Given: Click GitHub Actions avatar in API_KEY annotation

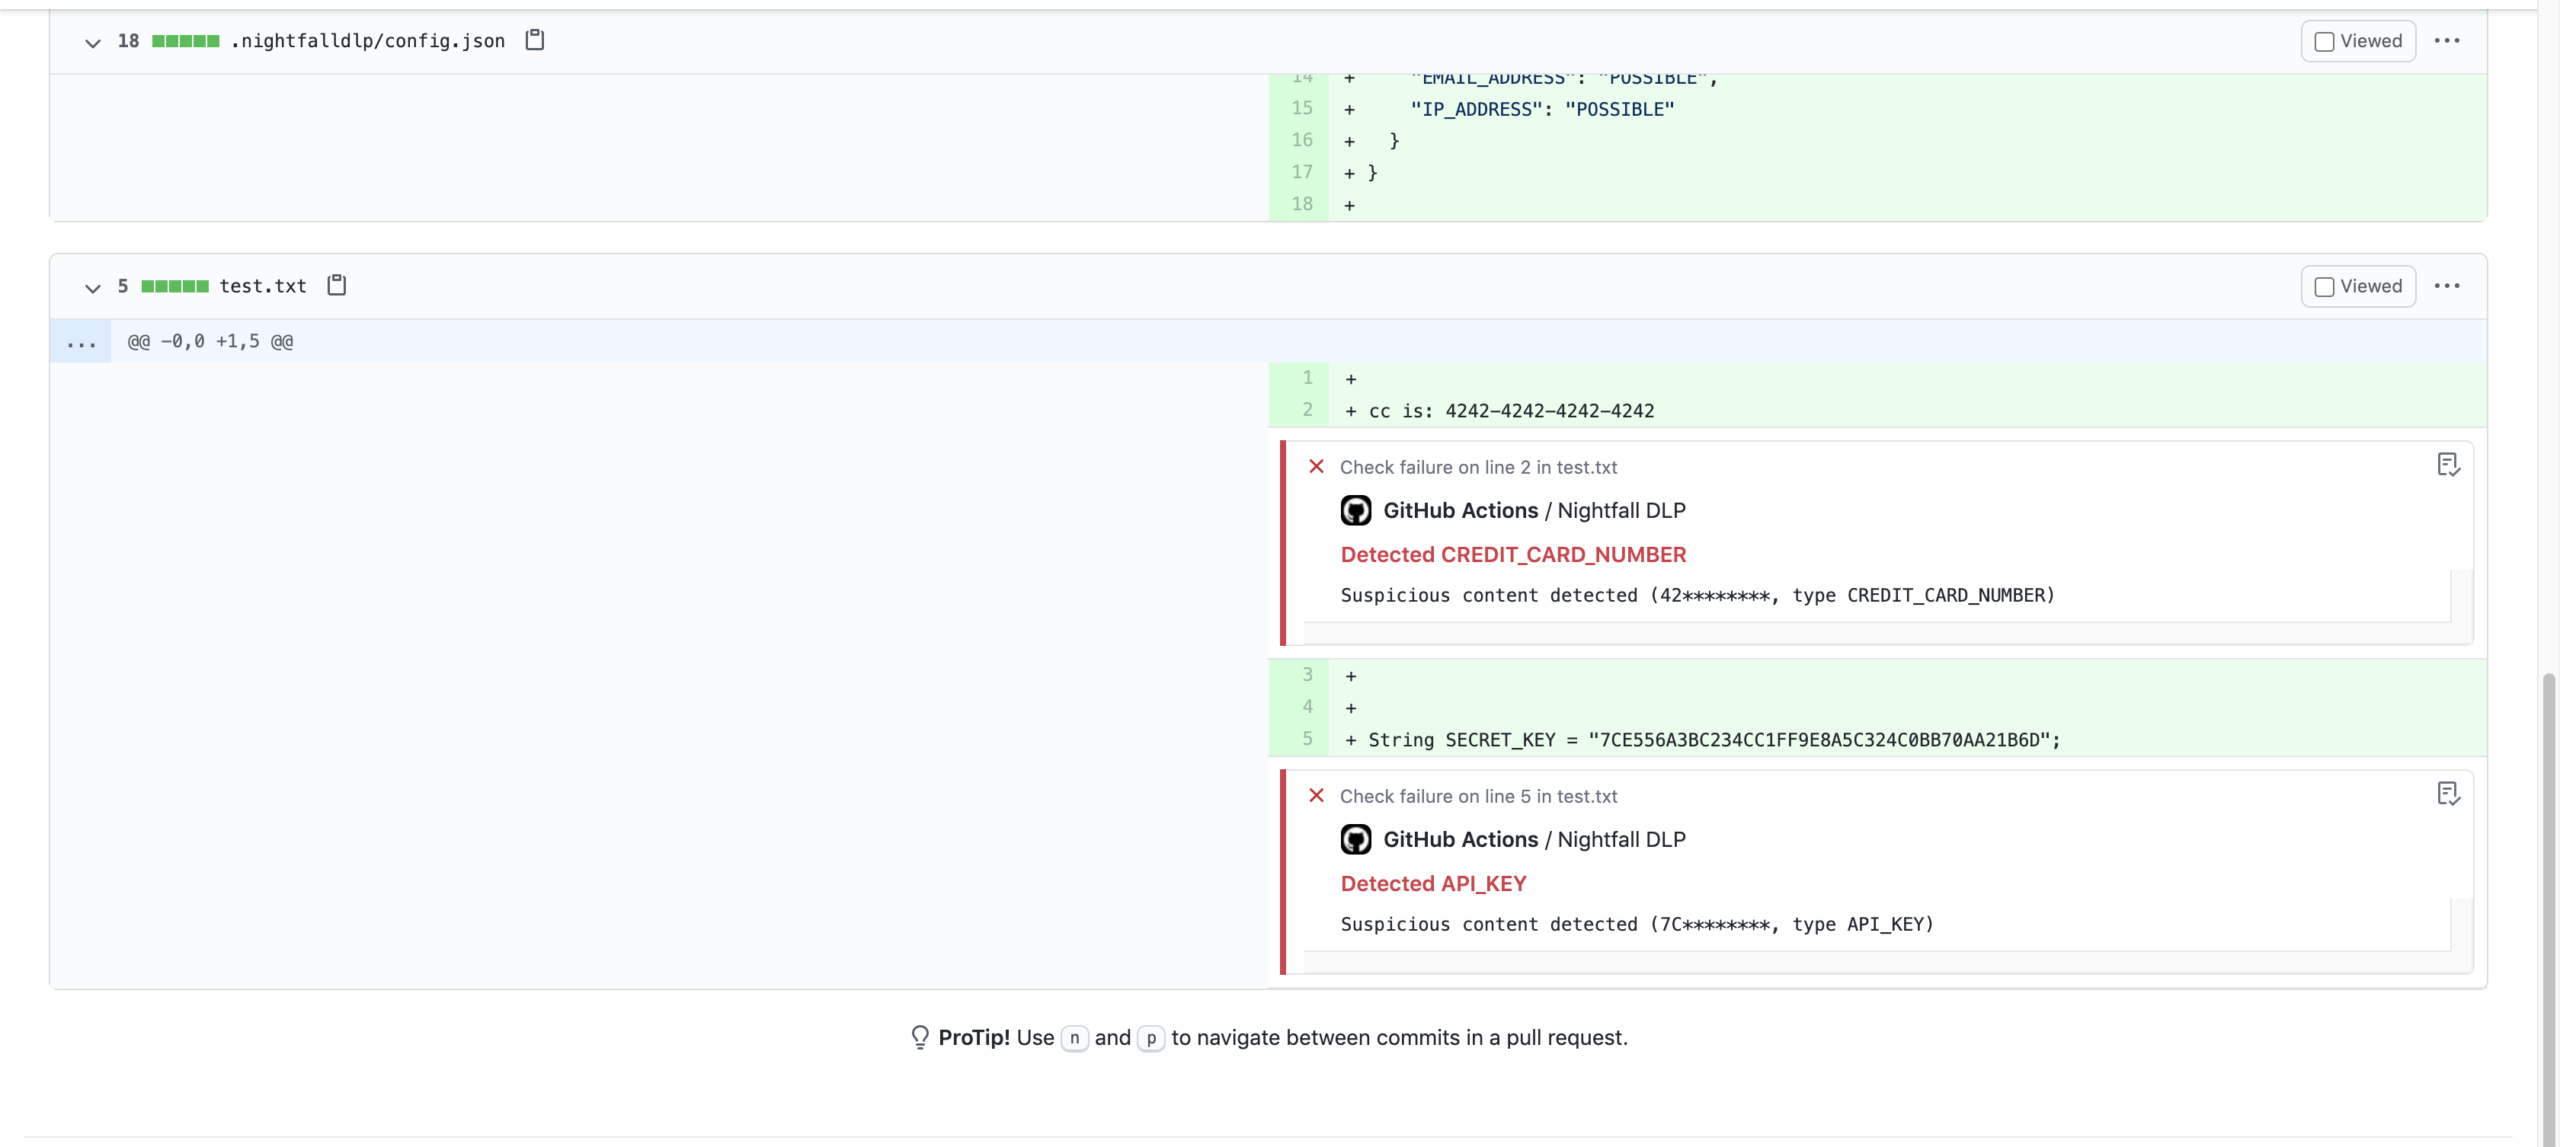Looking at the screenshot, I should [1356, 839].
